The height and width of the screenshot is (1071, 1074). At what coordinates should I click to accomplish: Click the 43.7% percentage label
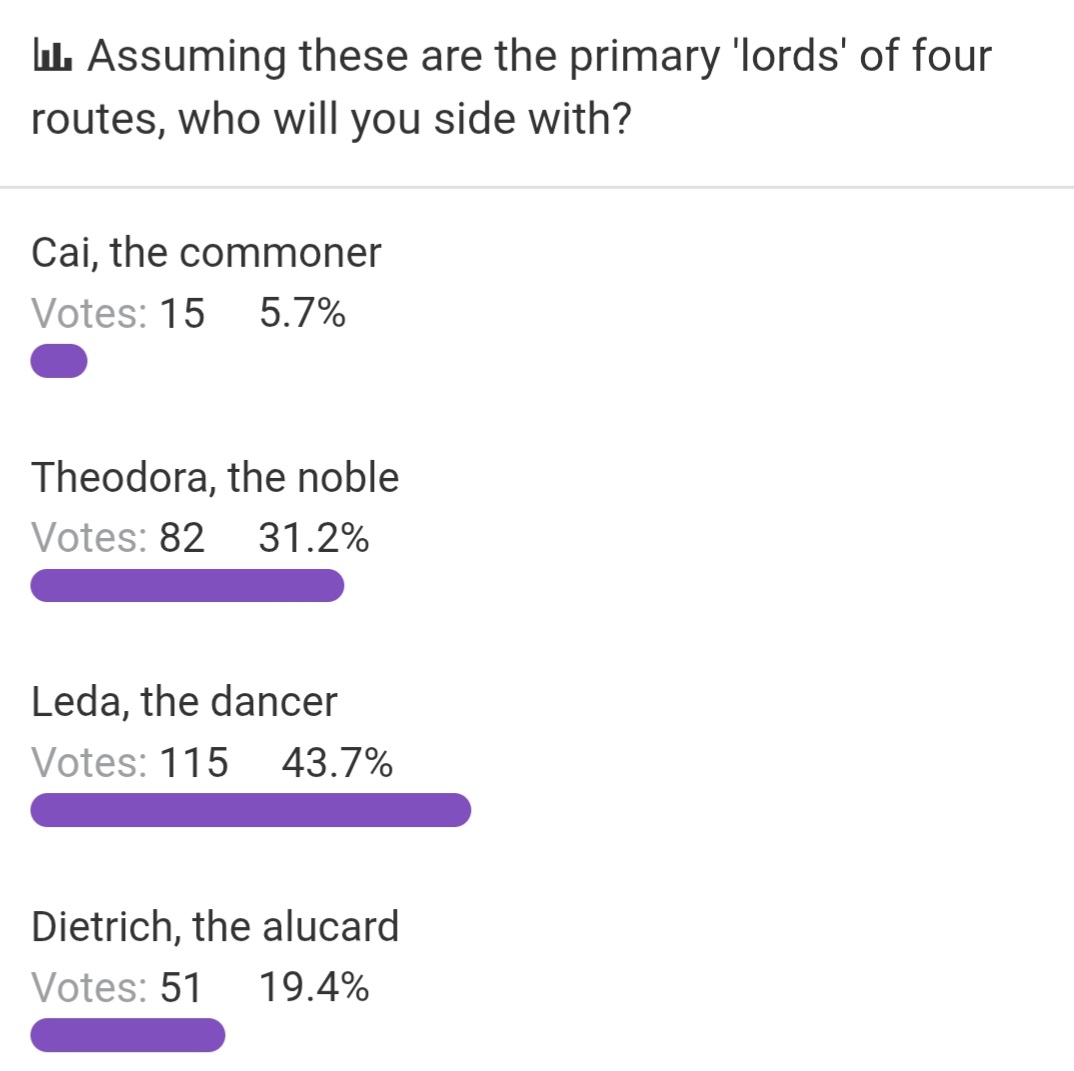[337, 762]
